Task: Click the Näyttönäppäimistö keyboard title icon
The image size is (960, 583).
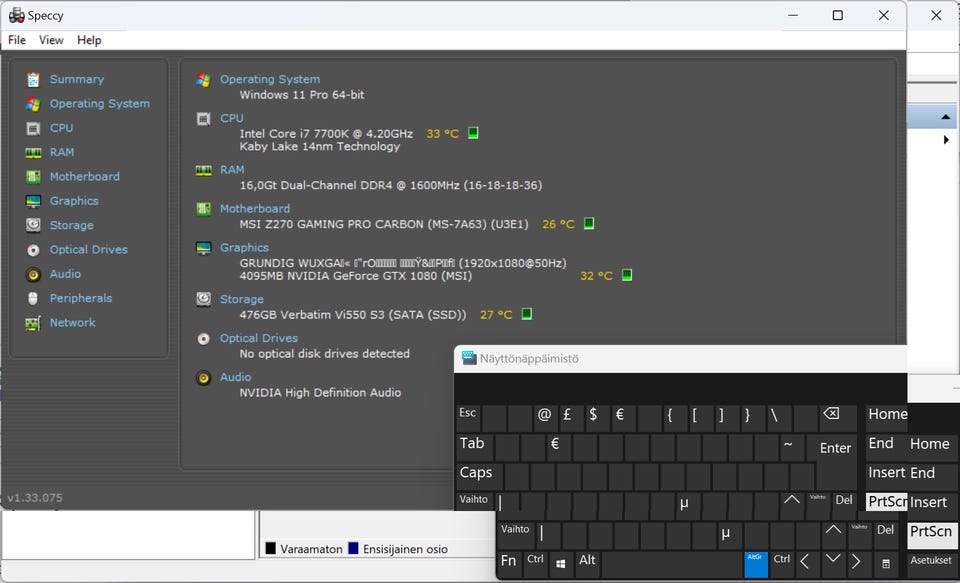Action: pyautogui.click(x=469, y=358)
